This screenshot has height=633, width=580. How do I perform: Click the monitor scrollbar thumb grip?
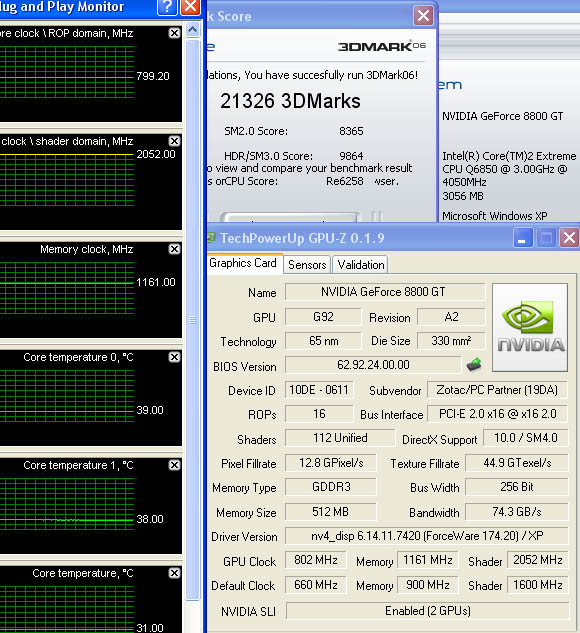pyautogui.click(x=193, y=320)
